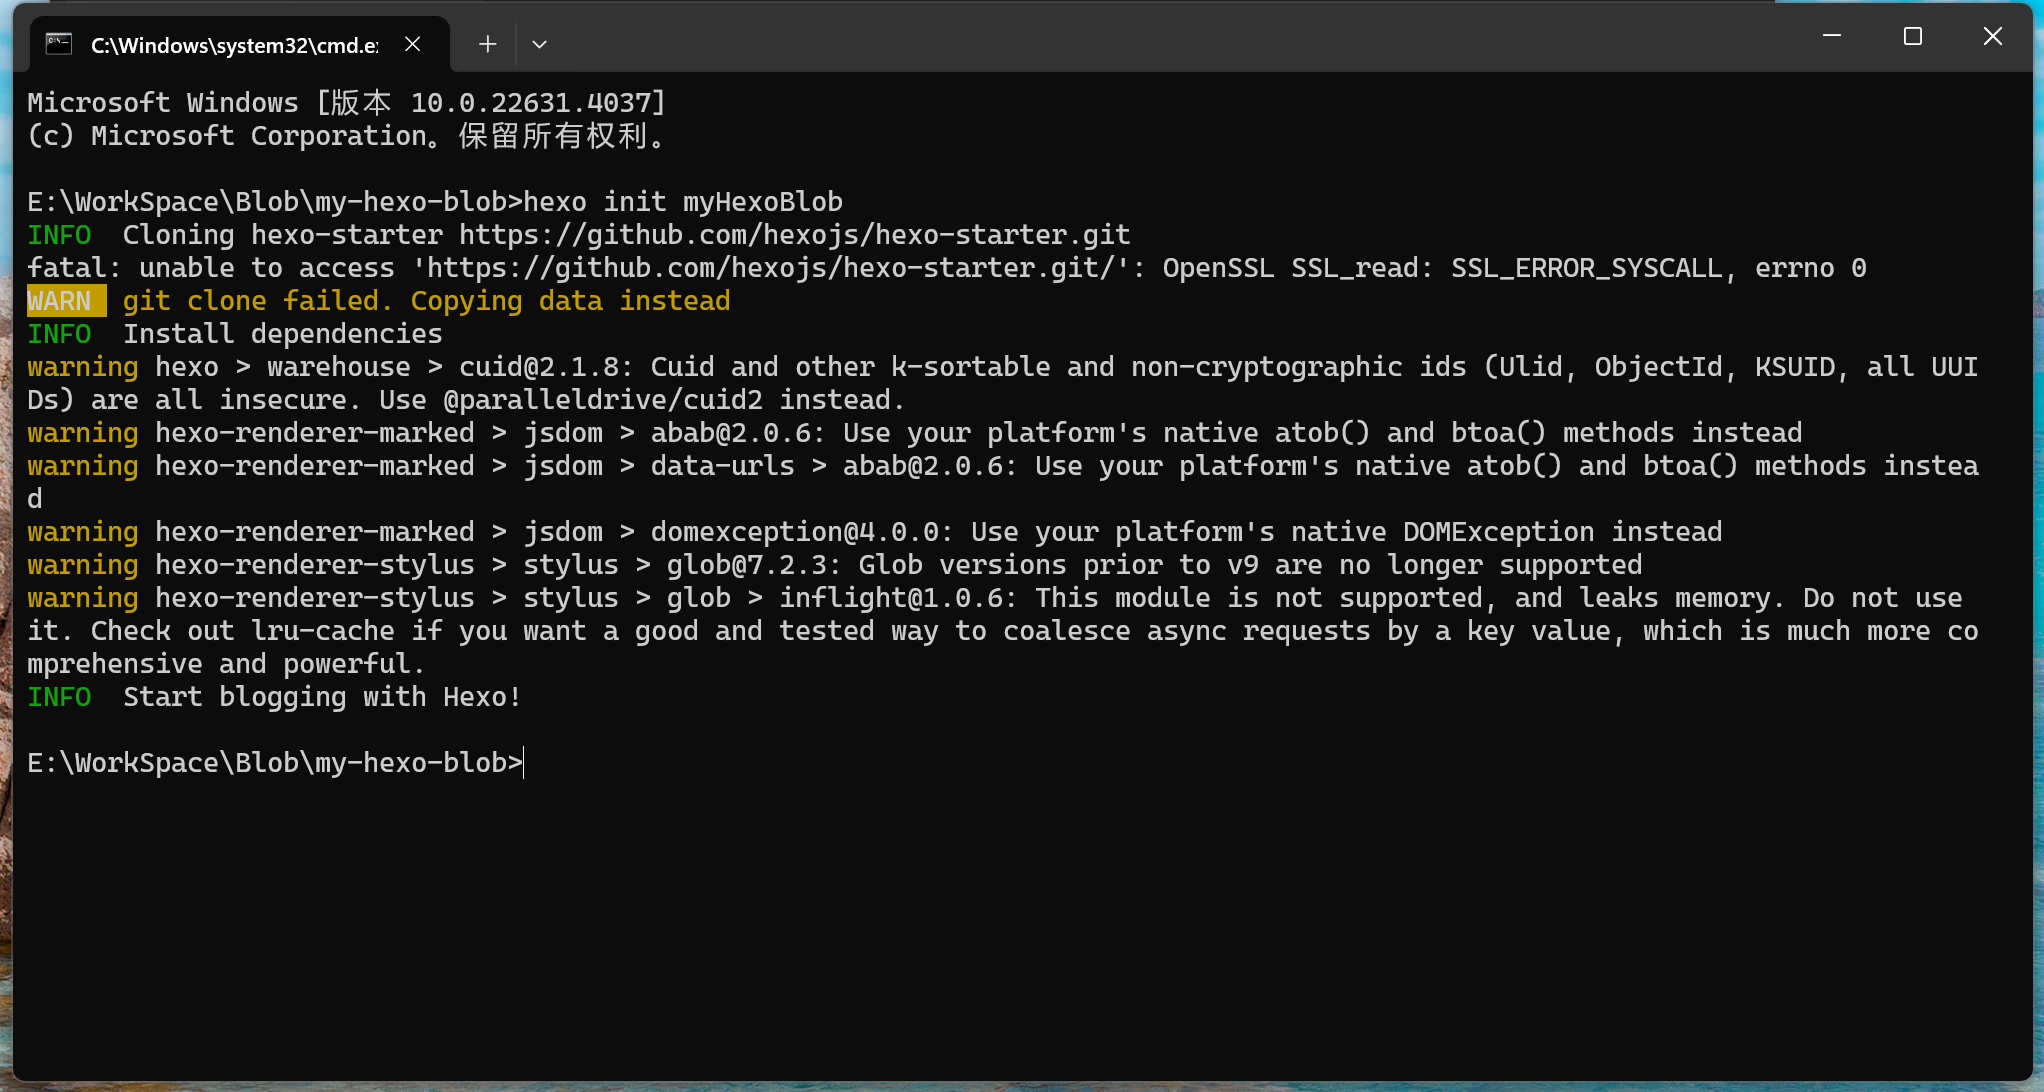Screen dimensions: 2044x1092
Task: Expand the new tab profile dropdown chevron
Action: [x=539, y=44]
